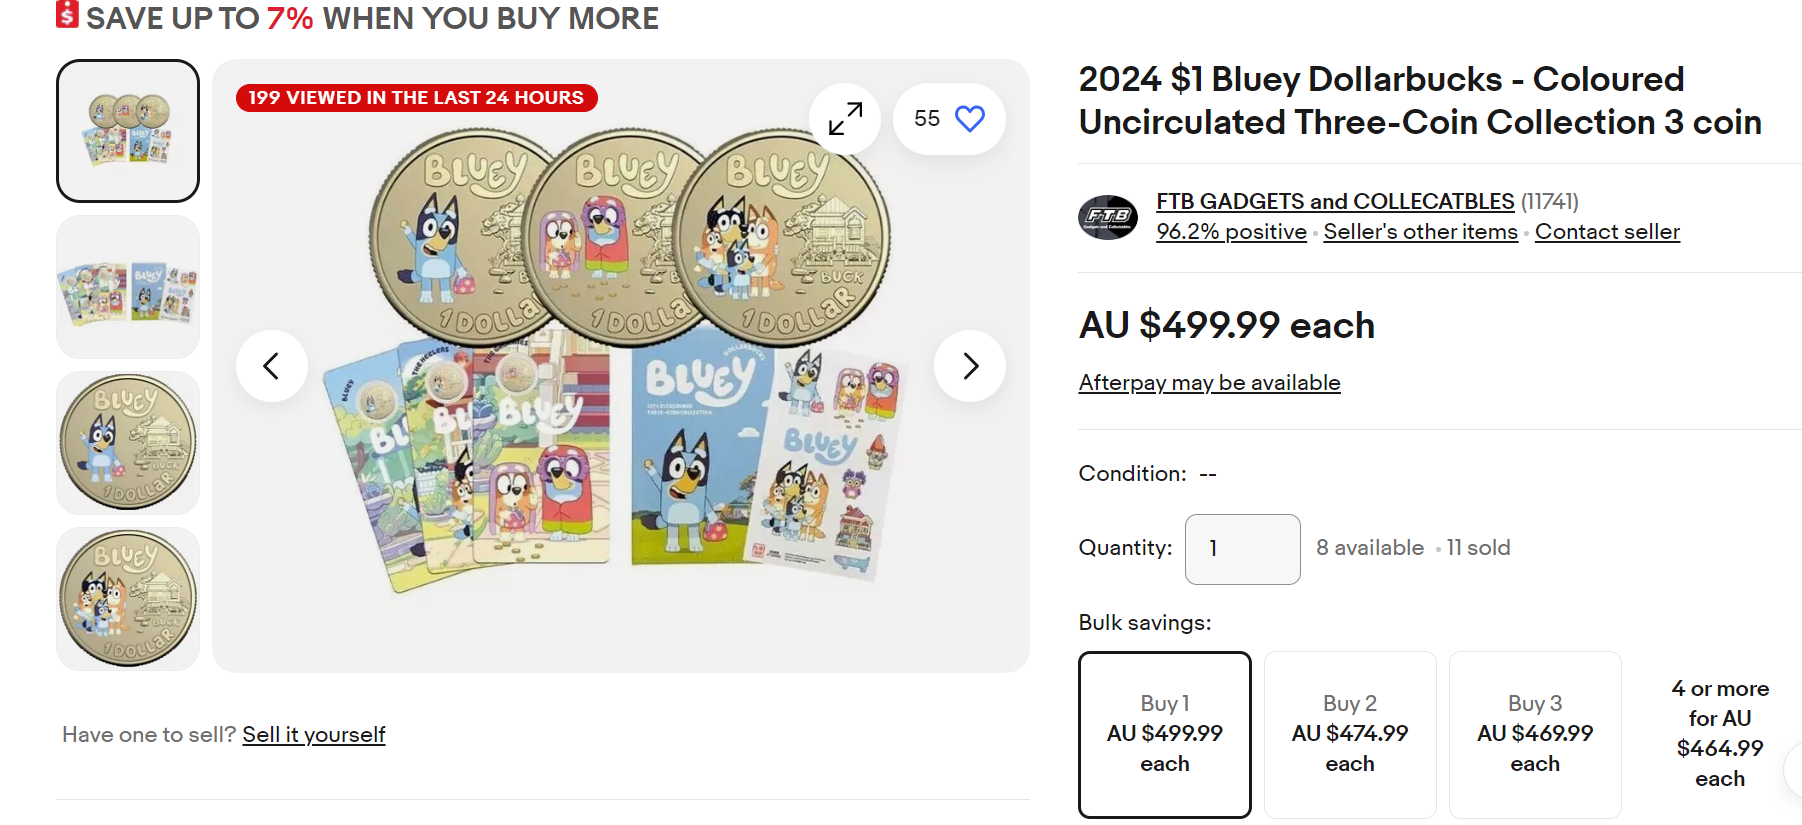
Task: Click the red dollar savings icon
Action: click(65, 16)
